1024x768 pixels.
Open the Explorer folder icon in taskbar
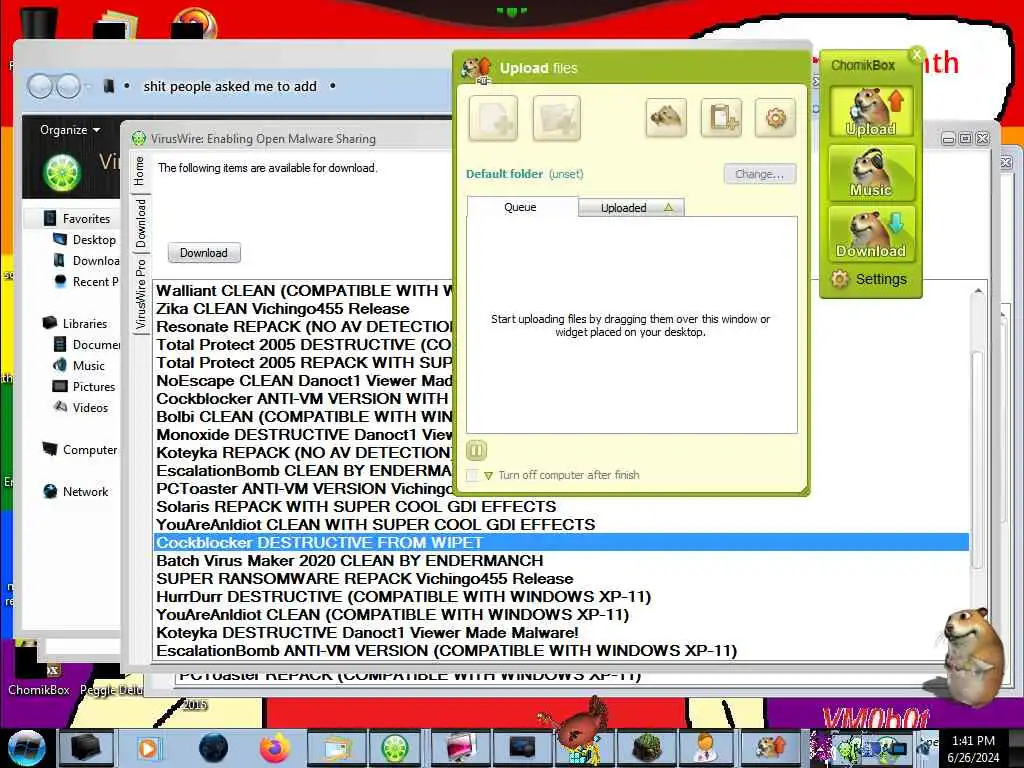[335, 748]
